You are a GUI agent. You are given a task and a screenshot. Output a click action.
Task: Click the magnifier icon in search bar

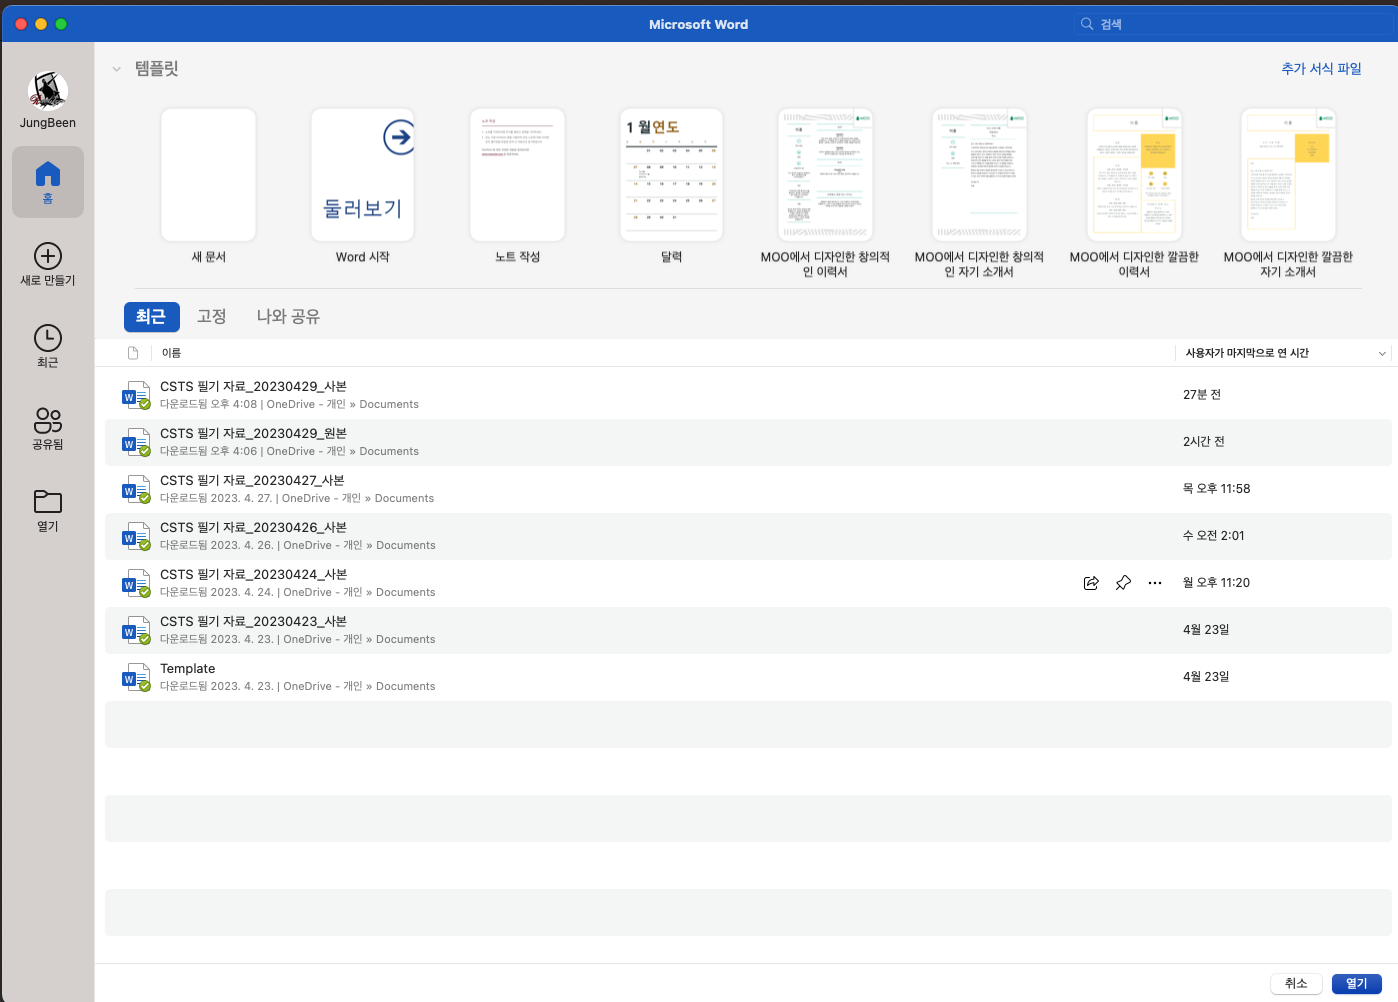point(1087,24)
